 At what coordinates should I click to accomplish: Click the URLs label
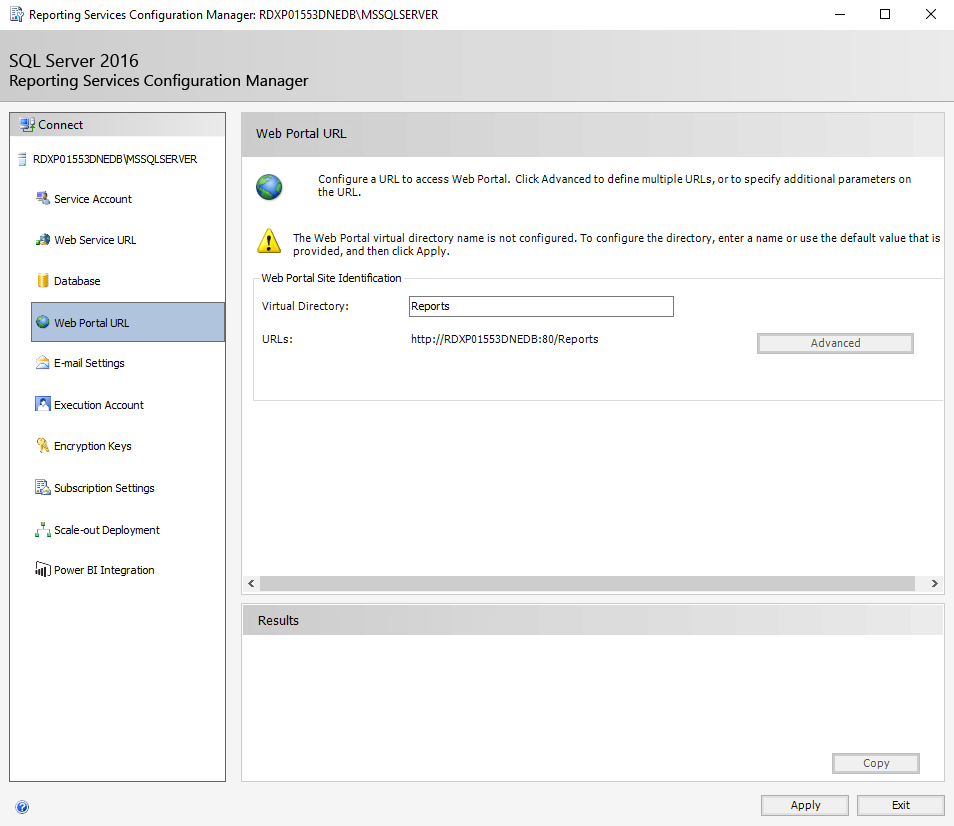tap(277, 339)
